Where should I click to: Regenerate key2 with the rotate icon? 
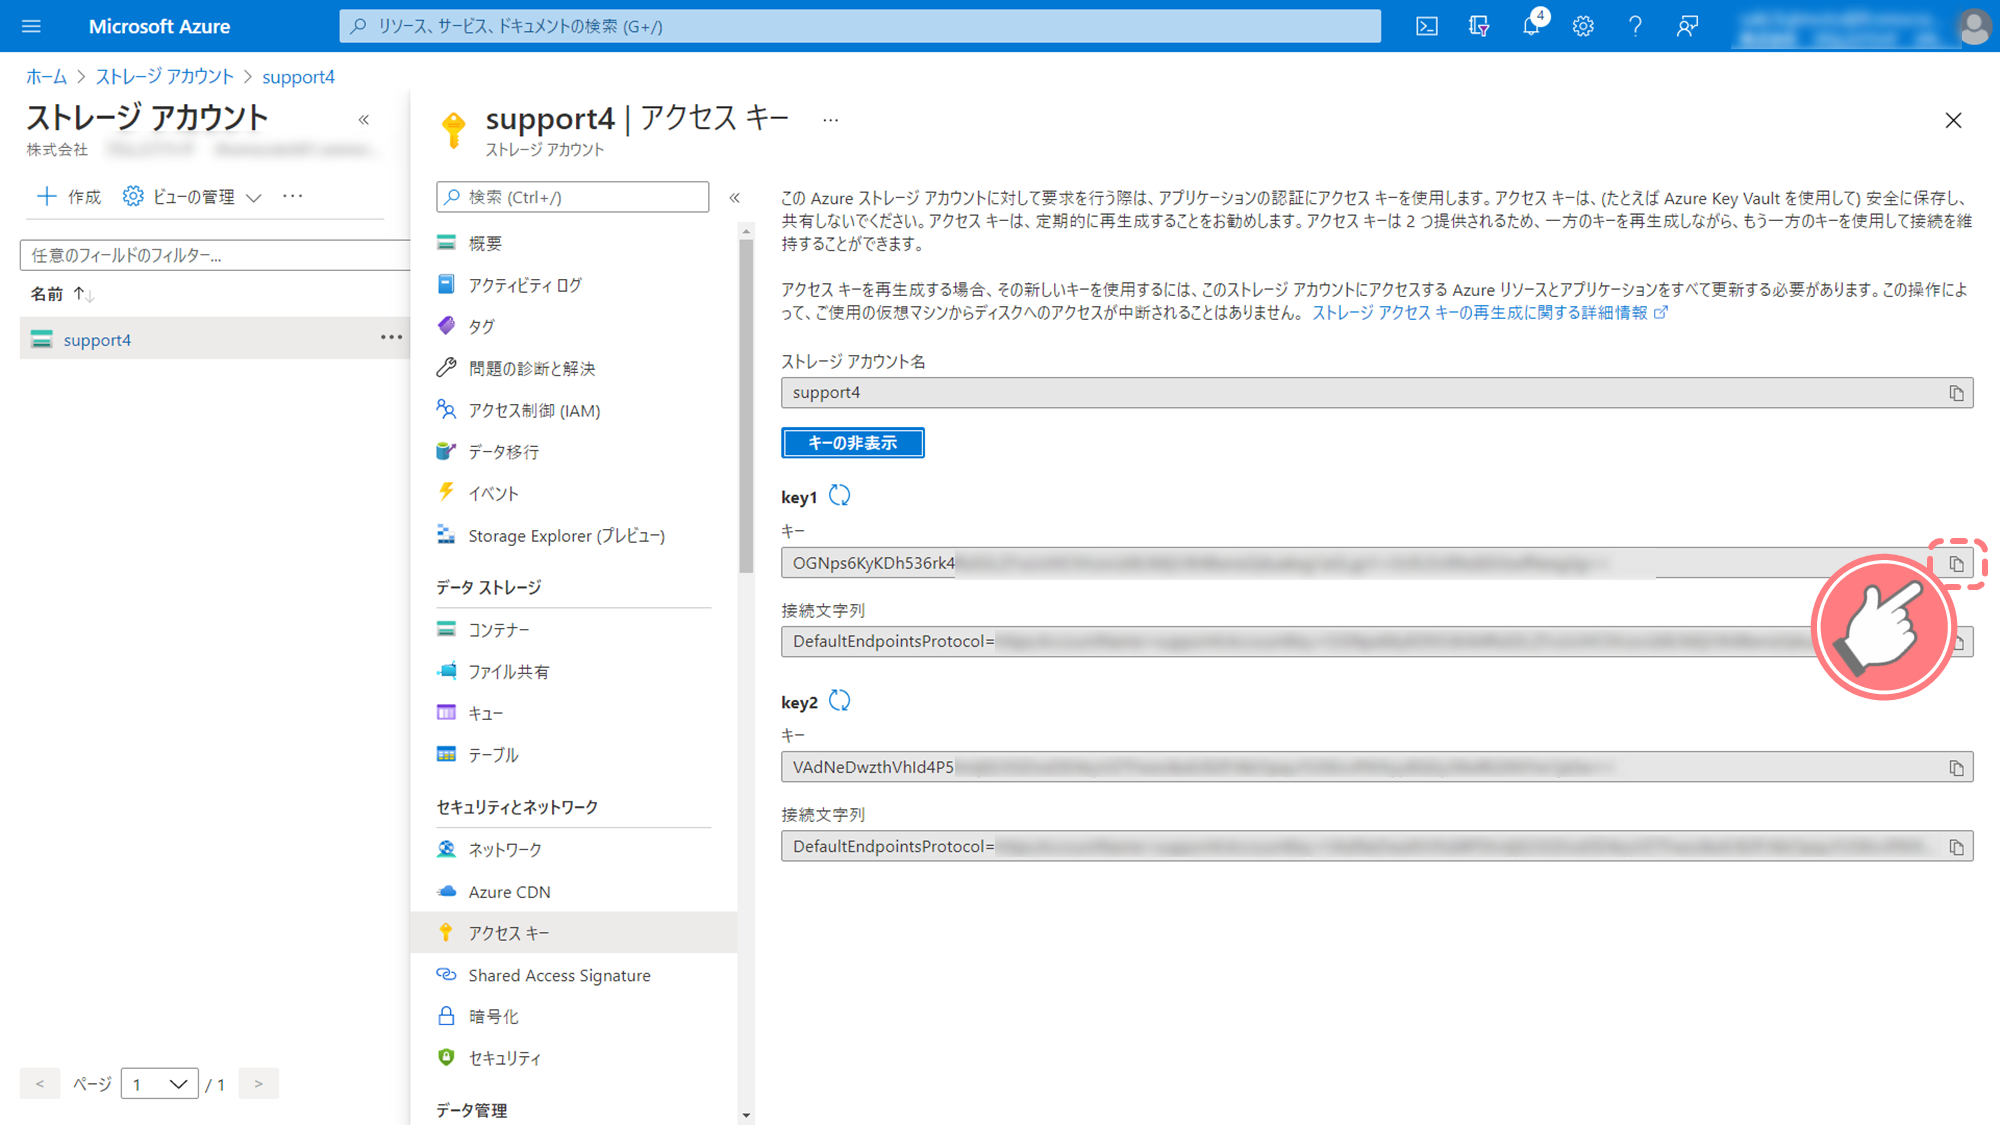pyautogui.click(x=839, y=701)
